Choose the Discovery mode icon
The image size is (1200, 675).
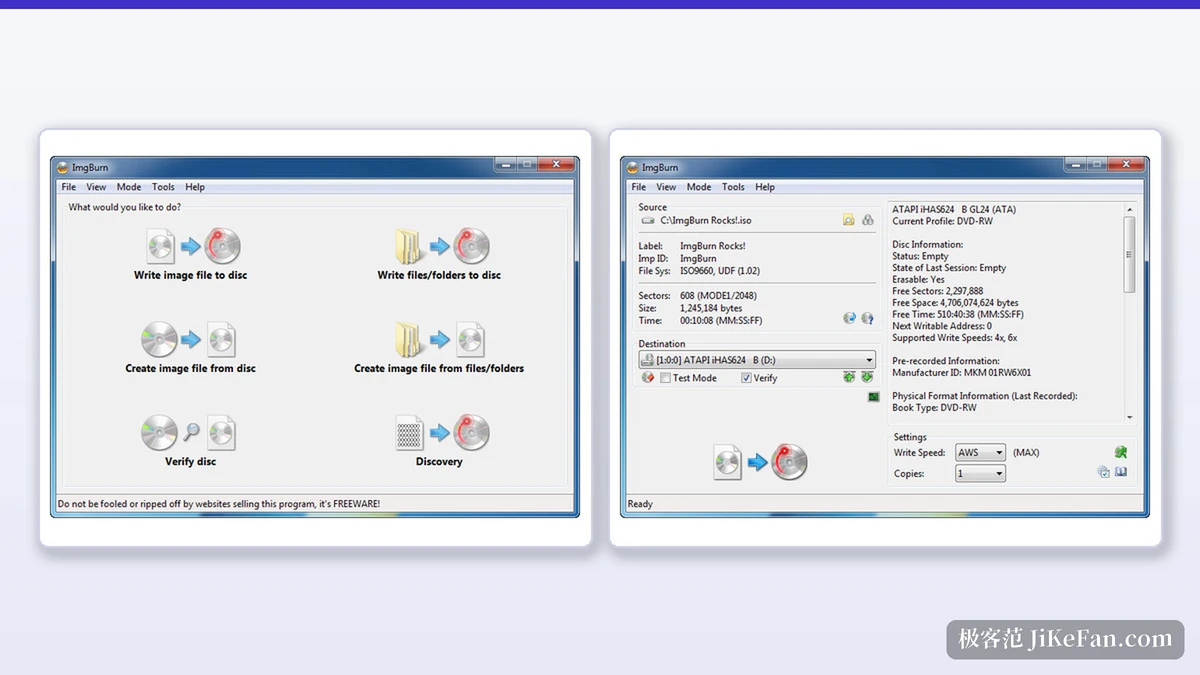pos(440,432)
